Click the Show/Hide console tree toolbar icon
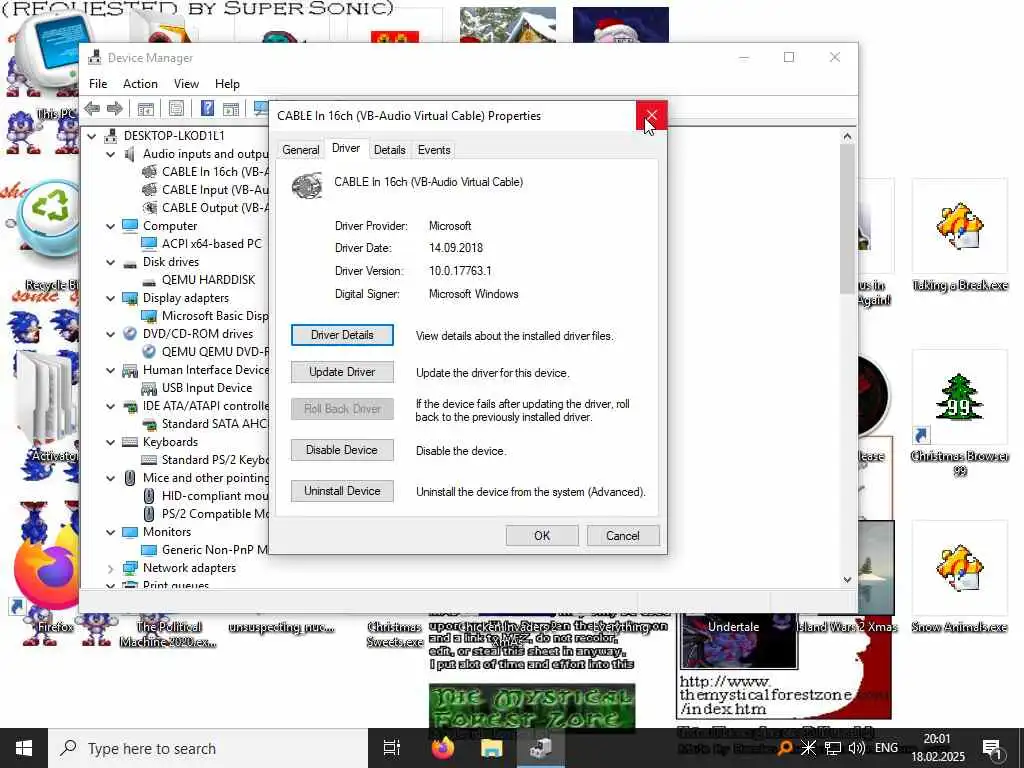Screen dimensions: 1024x768 point(146,108)
